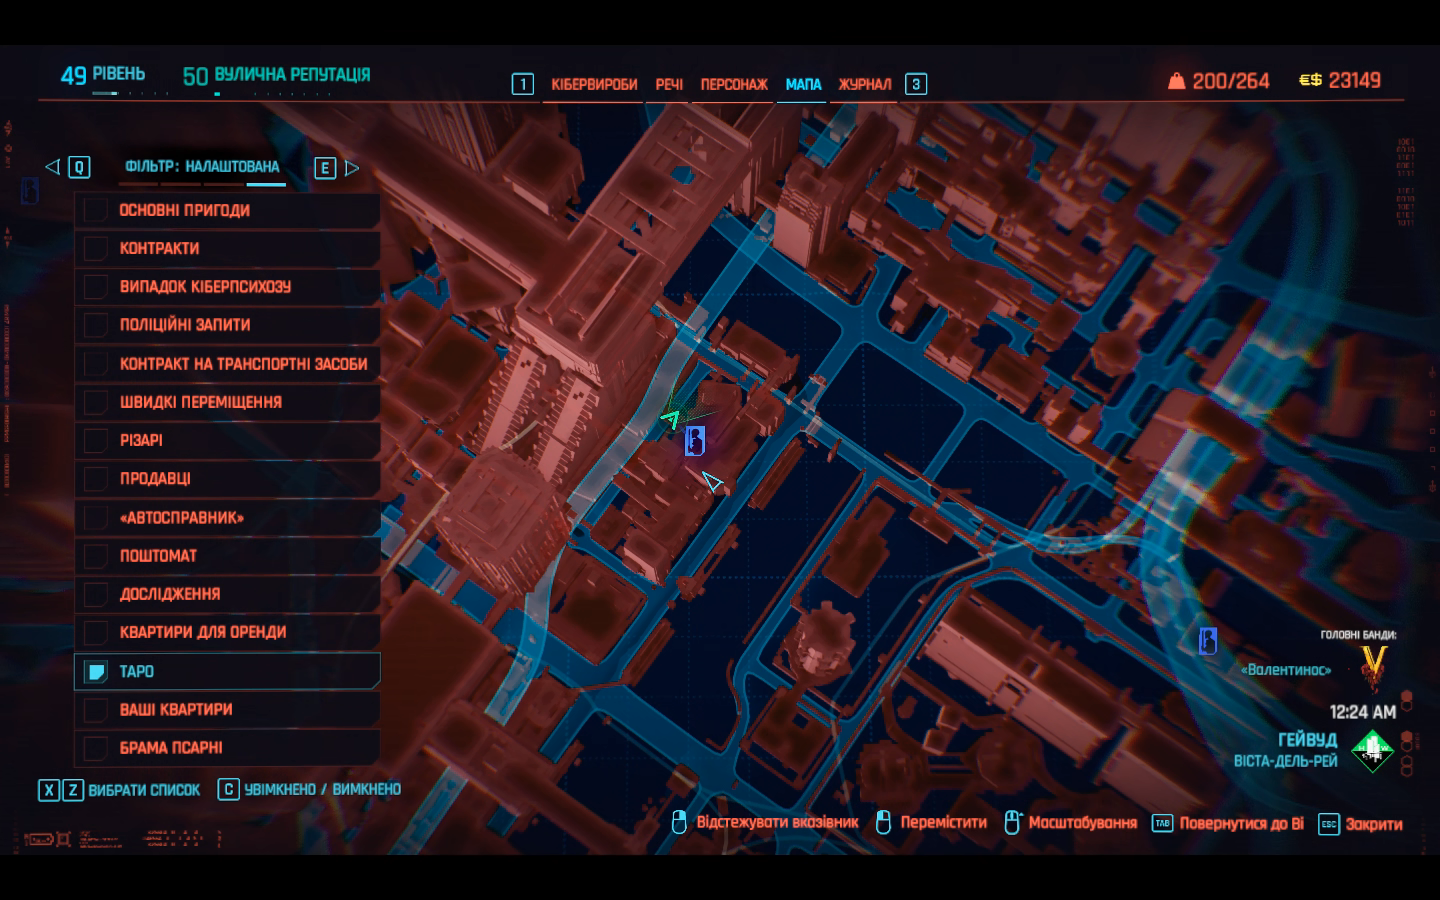
Task: Click the 50 ВУЛИЧНА РЕПУТАЦІЯ indicator
Action: (x=276, y=75)
